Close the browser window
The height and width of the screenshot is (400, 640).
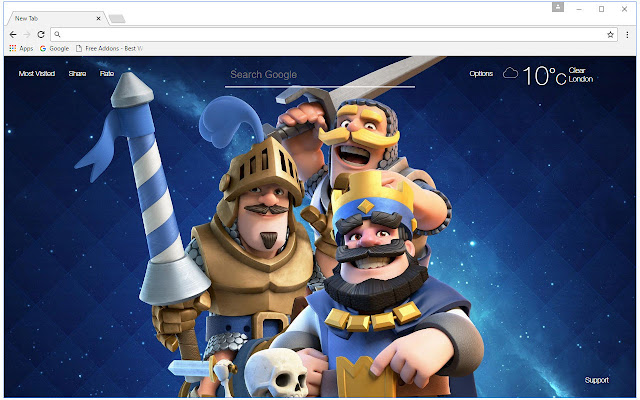pyautogui.click(x=624, y=9)
